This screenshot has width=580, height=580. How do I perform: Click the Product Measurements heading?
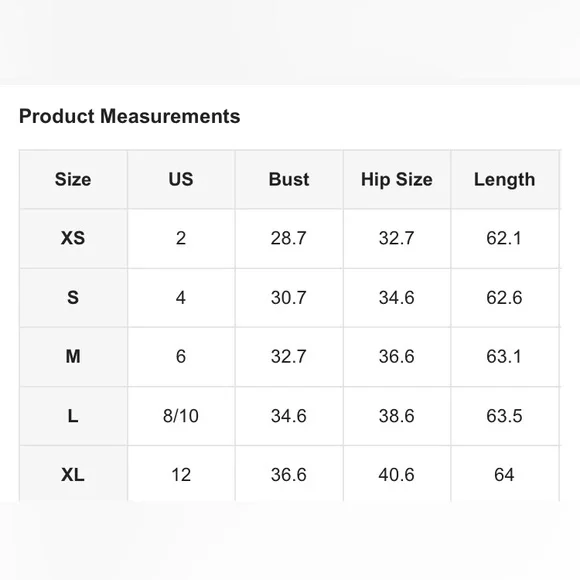coord(129,116)
